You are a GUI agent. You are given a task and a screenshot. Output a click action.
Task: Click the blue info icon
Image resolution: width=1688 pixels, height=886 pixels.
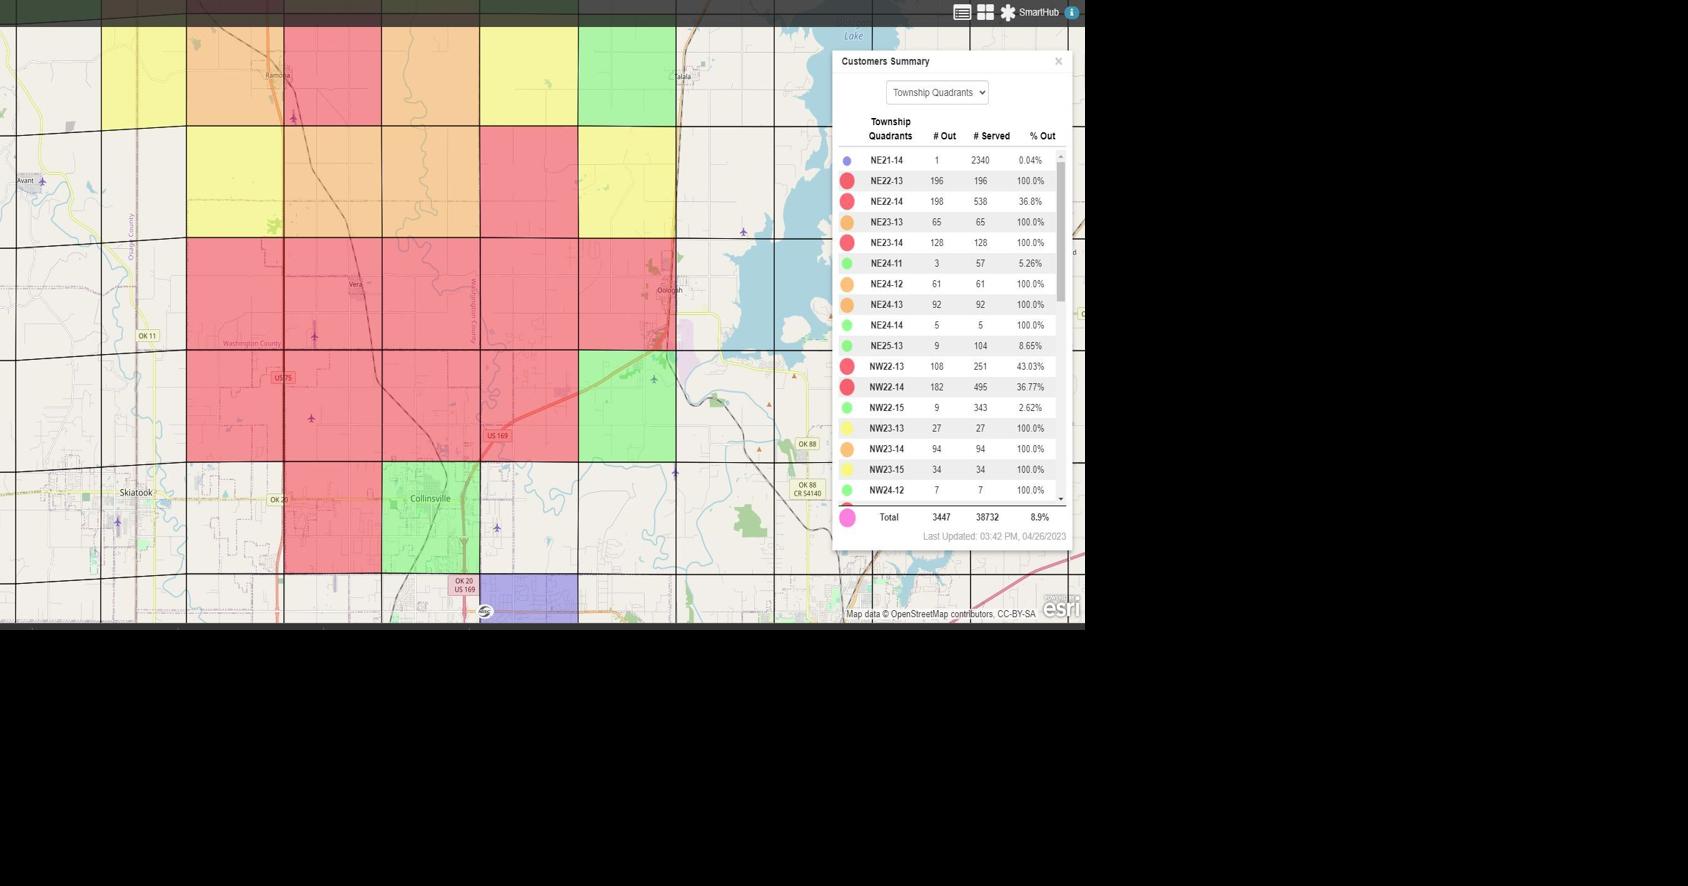(x=1071, y=13)
